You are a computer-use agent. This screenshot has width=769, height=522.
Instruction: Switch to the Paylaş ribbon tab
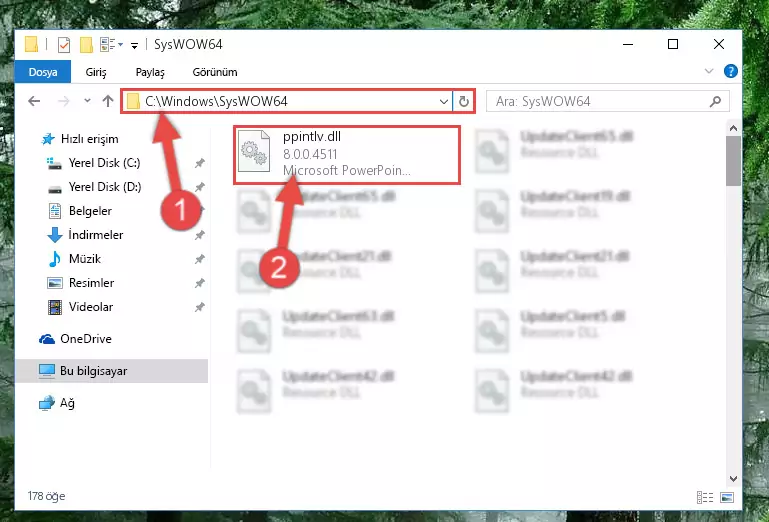point(150,72)
